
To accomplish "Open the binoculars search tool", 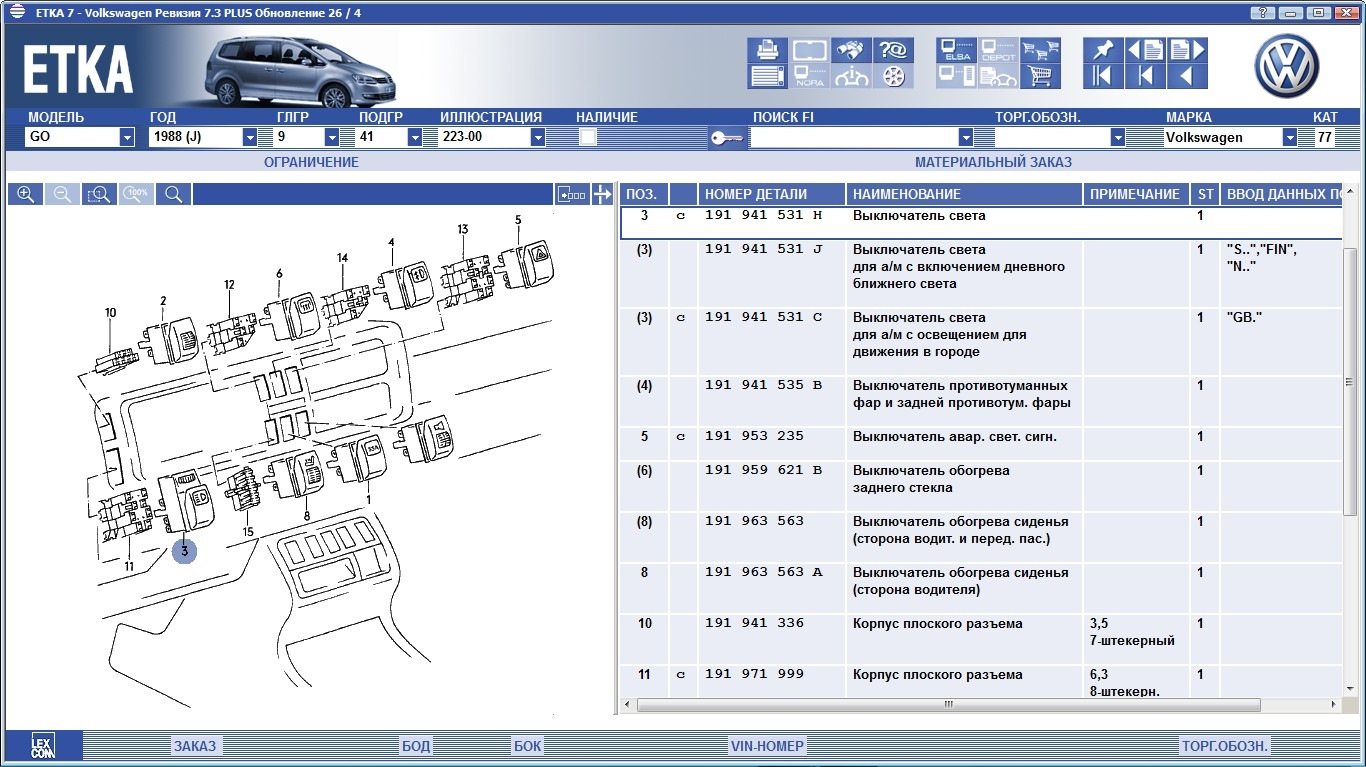I will [x=850, y=49].
